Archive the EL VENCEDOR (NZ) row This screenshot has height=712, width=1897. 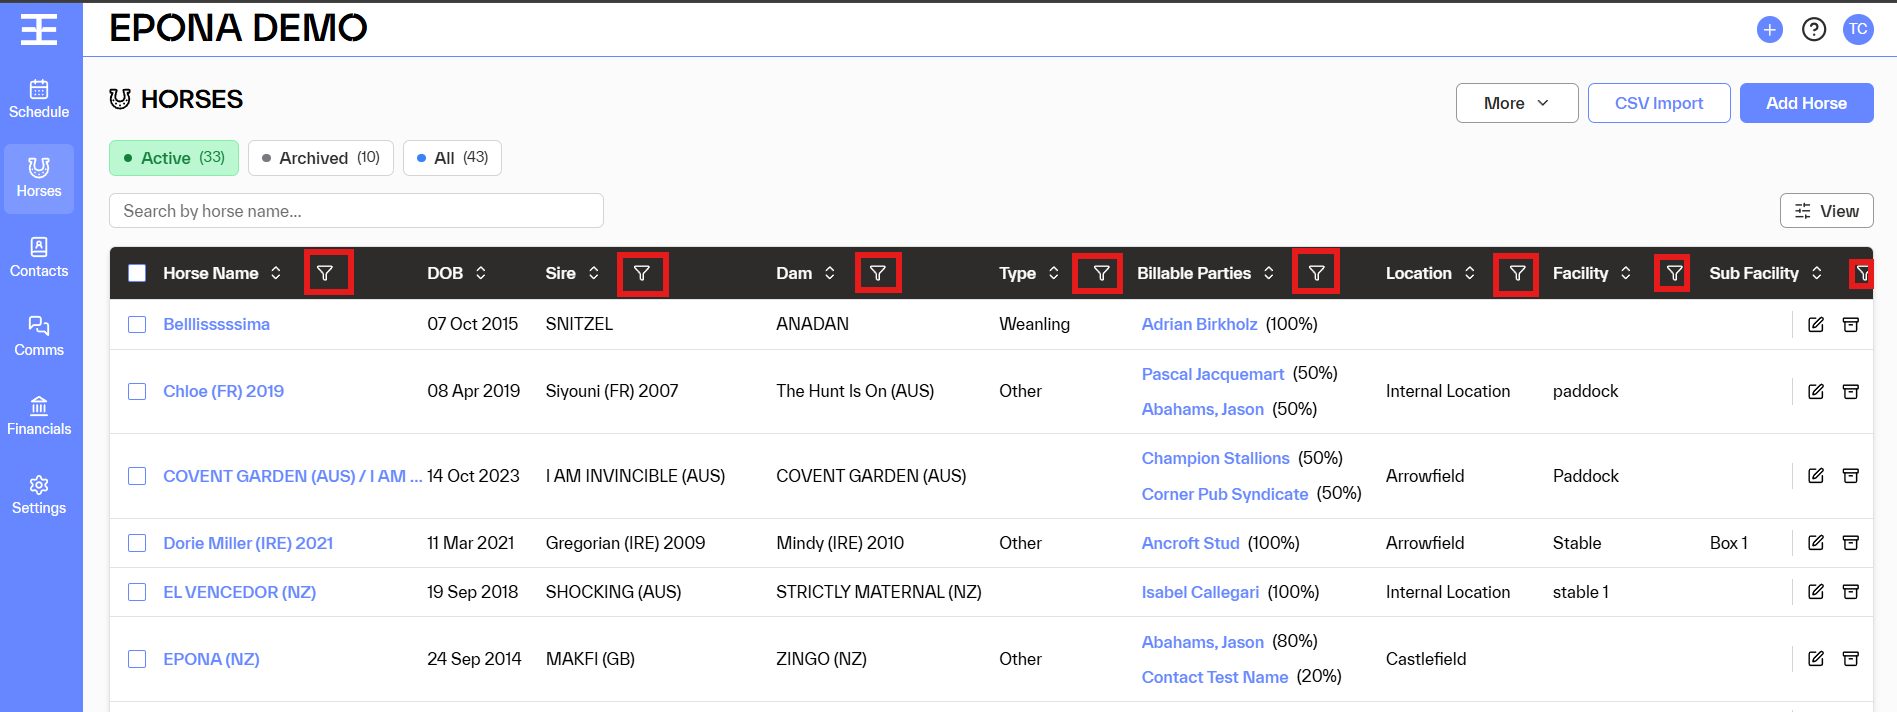pyautogui.click(x=1851, y=591)
